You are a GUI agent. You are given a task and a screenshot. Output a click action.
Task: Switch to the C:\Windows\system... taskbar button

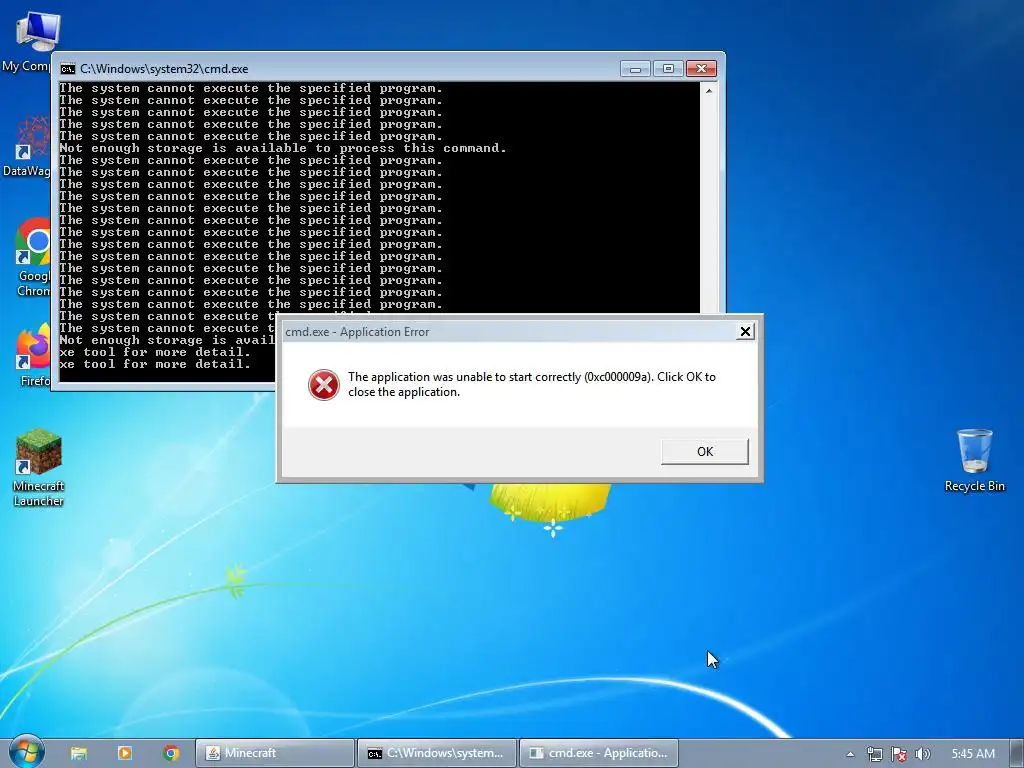click(x=437, y=753)
